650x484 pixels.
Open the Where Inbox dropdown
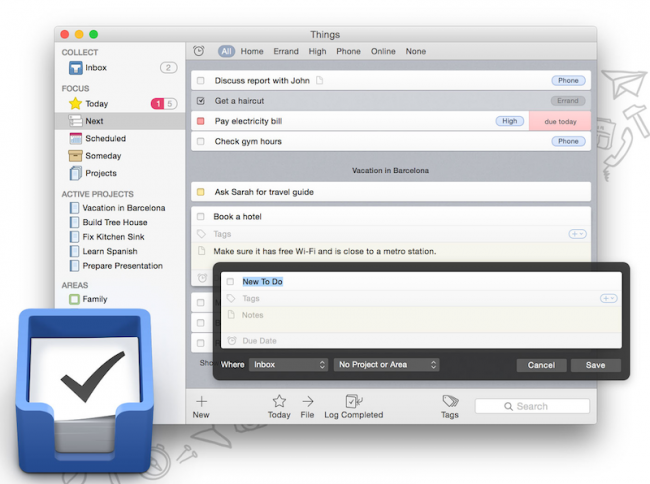coord(289,365)
